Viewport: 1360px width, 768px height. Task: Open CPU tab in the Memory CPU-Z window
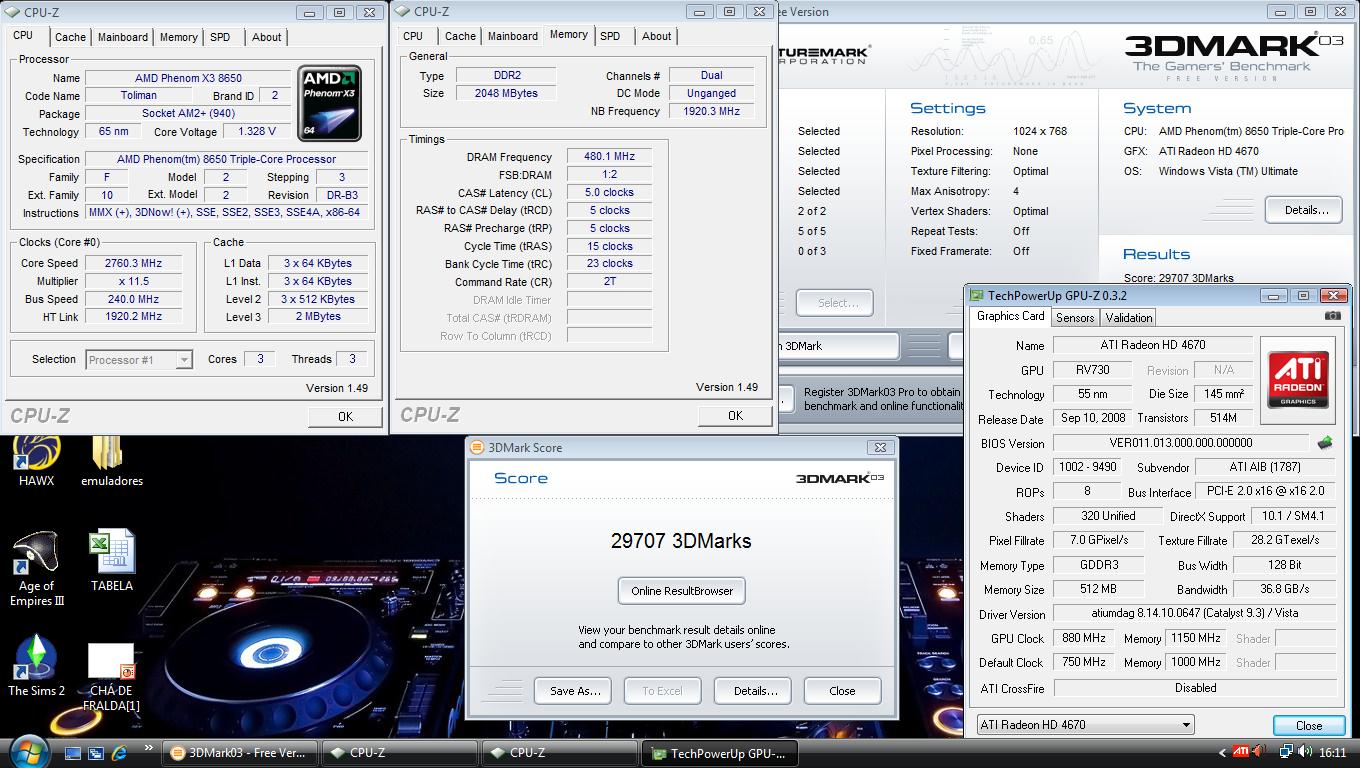coord(413,36)
